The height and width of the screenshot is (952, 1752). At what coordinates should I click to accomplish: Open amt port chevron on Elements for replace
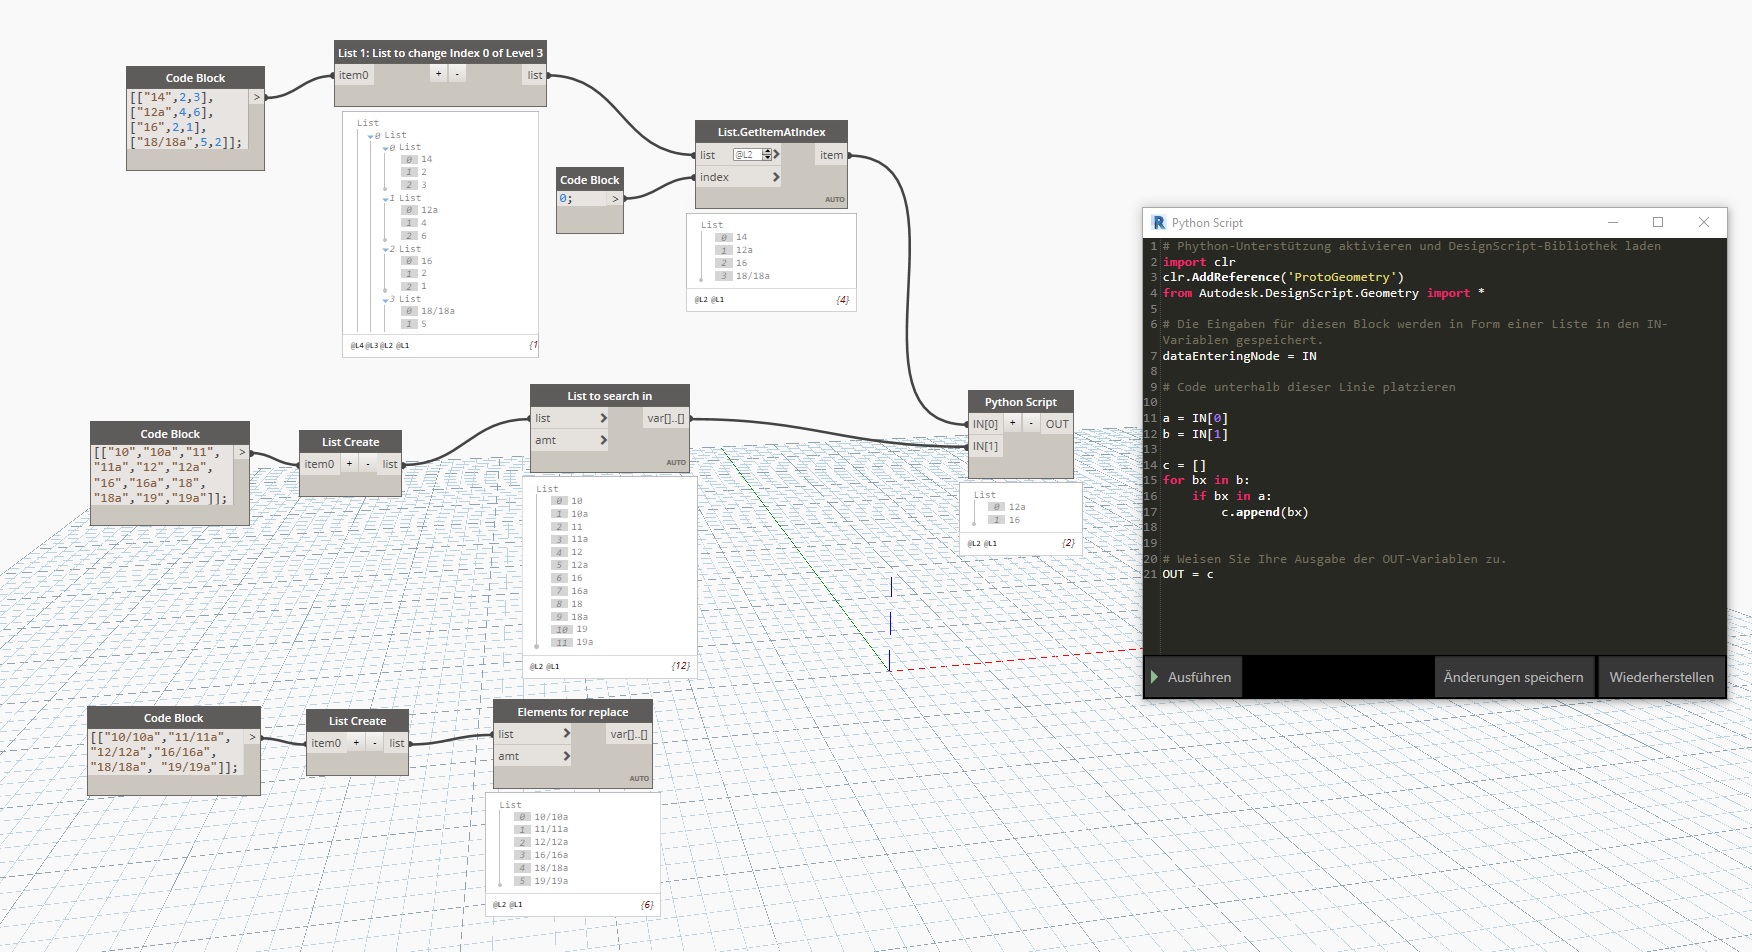pyautogui.click(x=566, y=756)
